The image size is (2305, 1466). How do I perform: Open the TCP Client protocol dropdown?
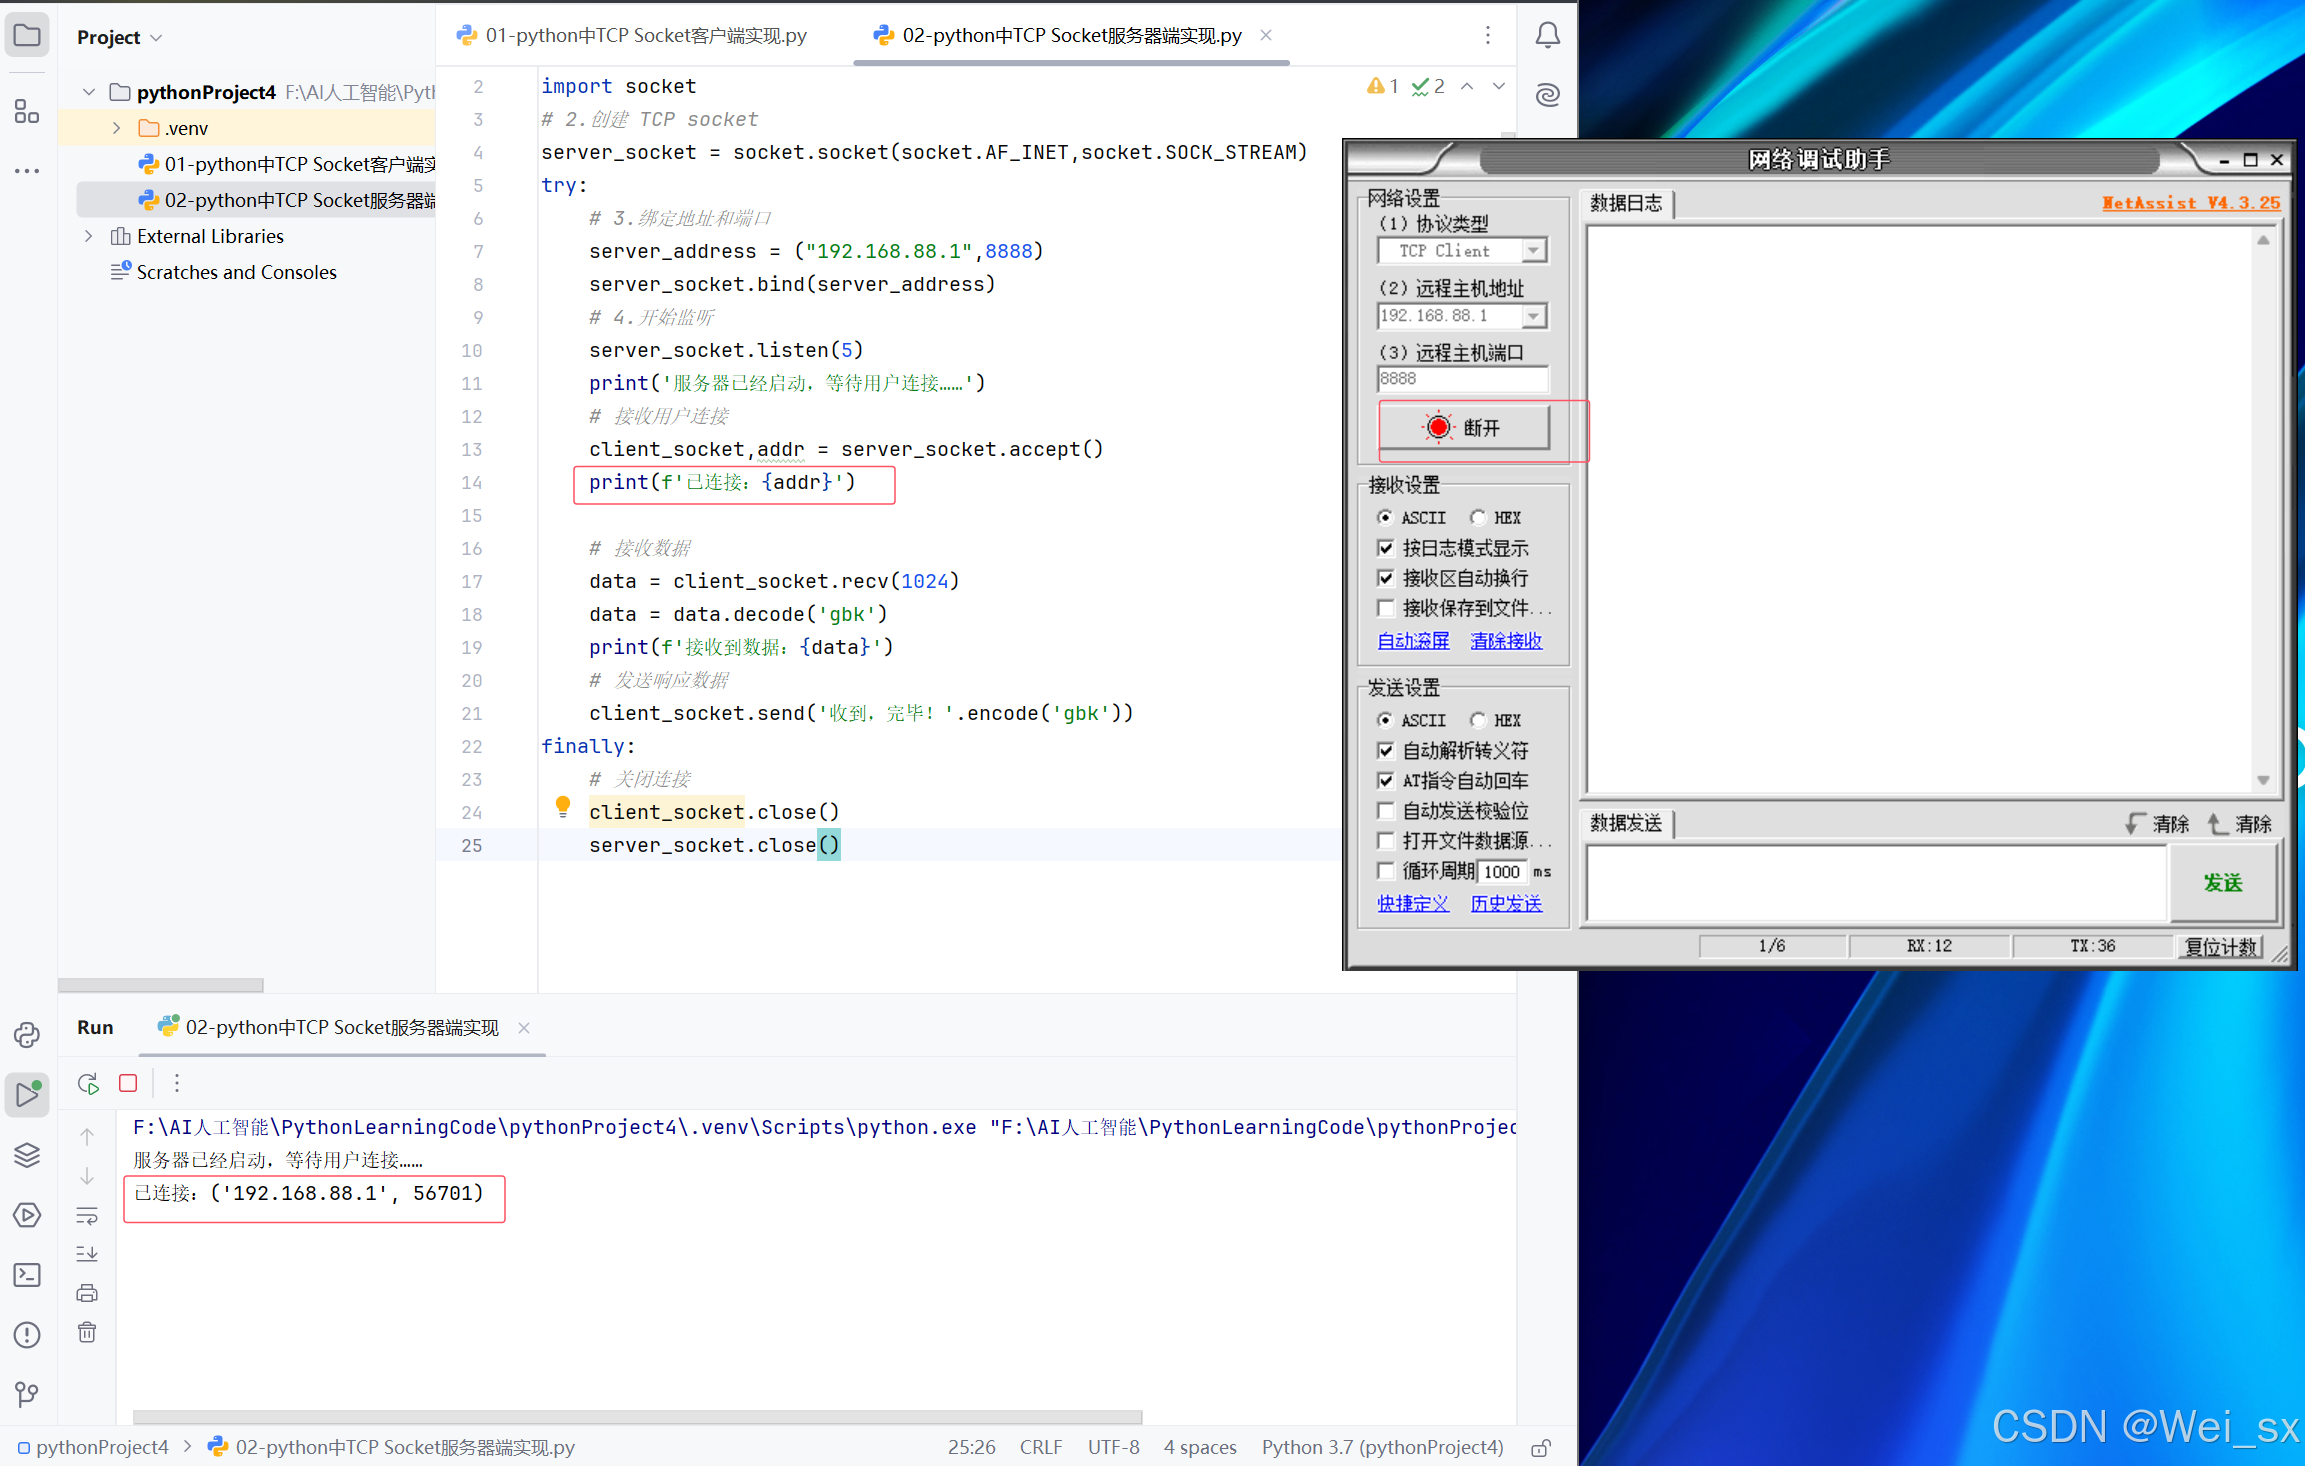click(x=1536, y=250)
